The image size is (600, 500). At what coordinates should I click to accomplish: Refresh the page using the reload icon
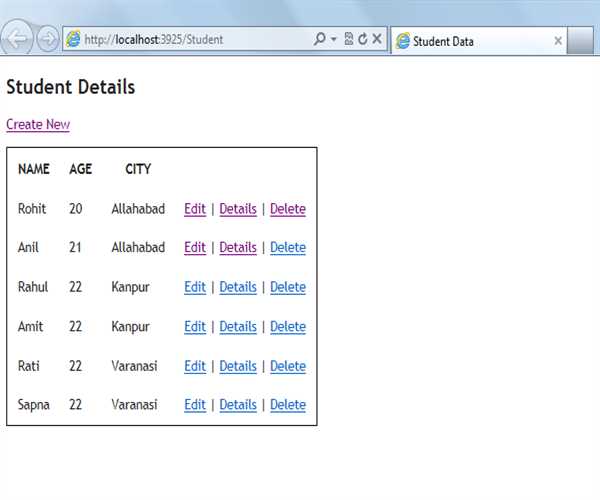pyautogui.click(x=362, y=40)
